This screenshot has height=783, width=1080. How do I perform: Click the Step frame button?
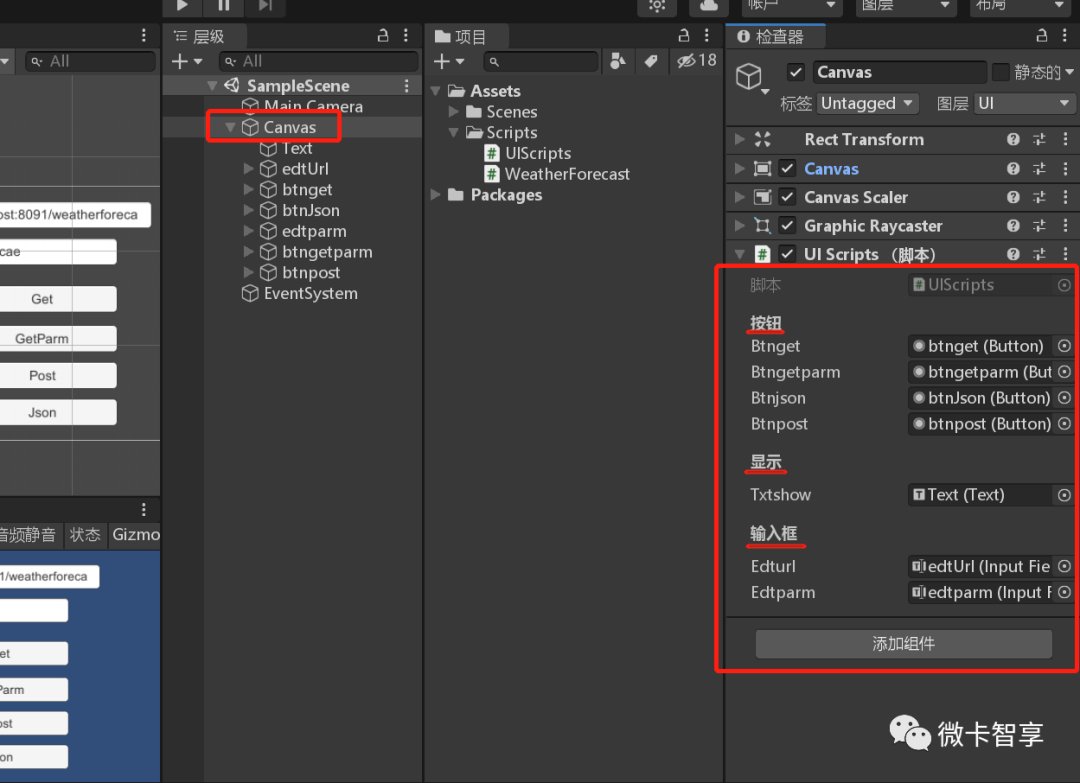click(x=264, y=8)
